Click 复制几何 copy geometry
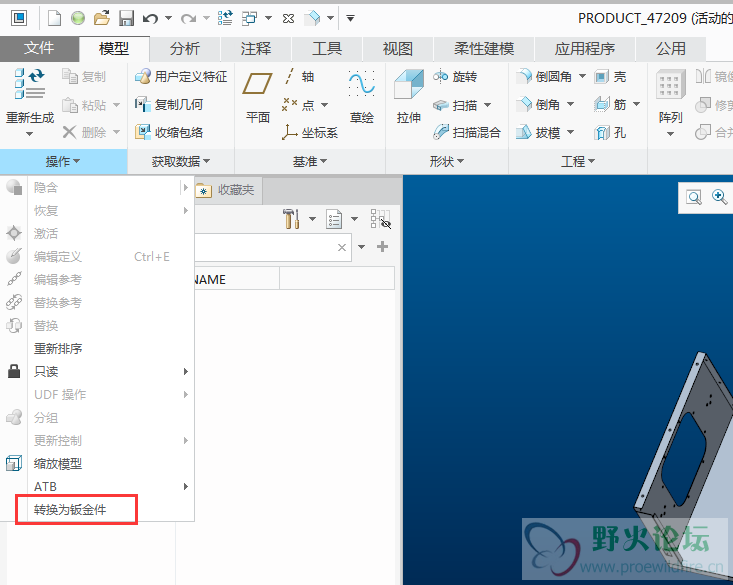 click(x=169, y=105)
